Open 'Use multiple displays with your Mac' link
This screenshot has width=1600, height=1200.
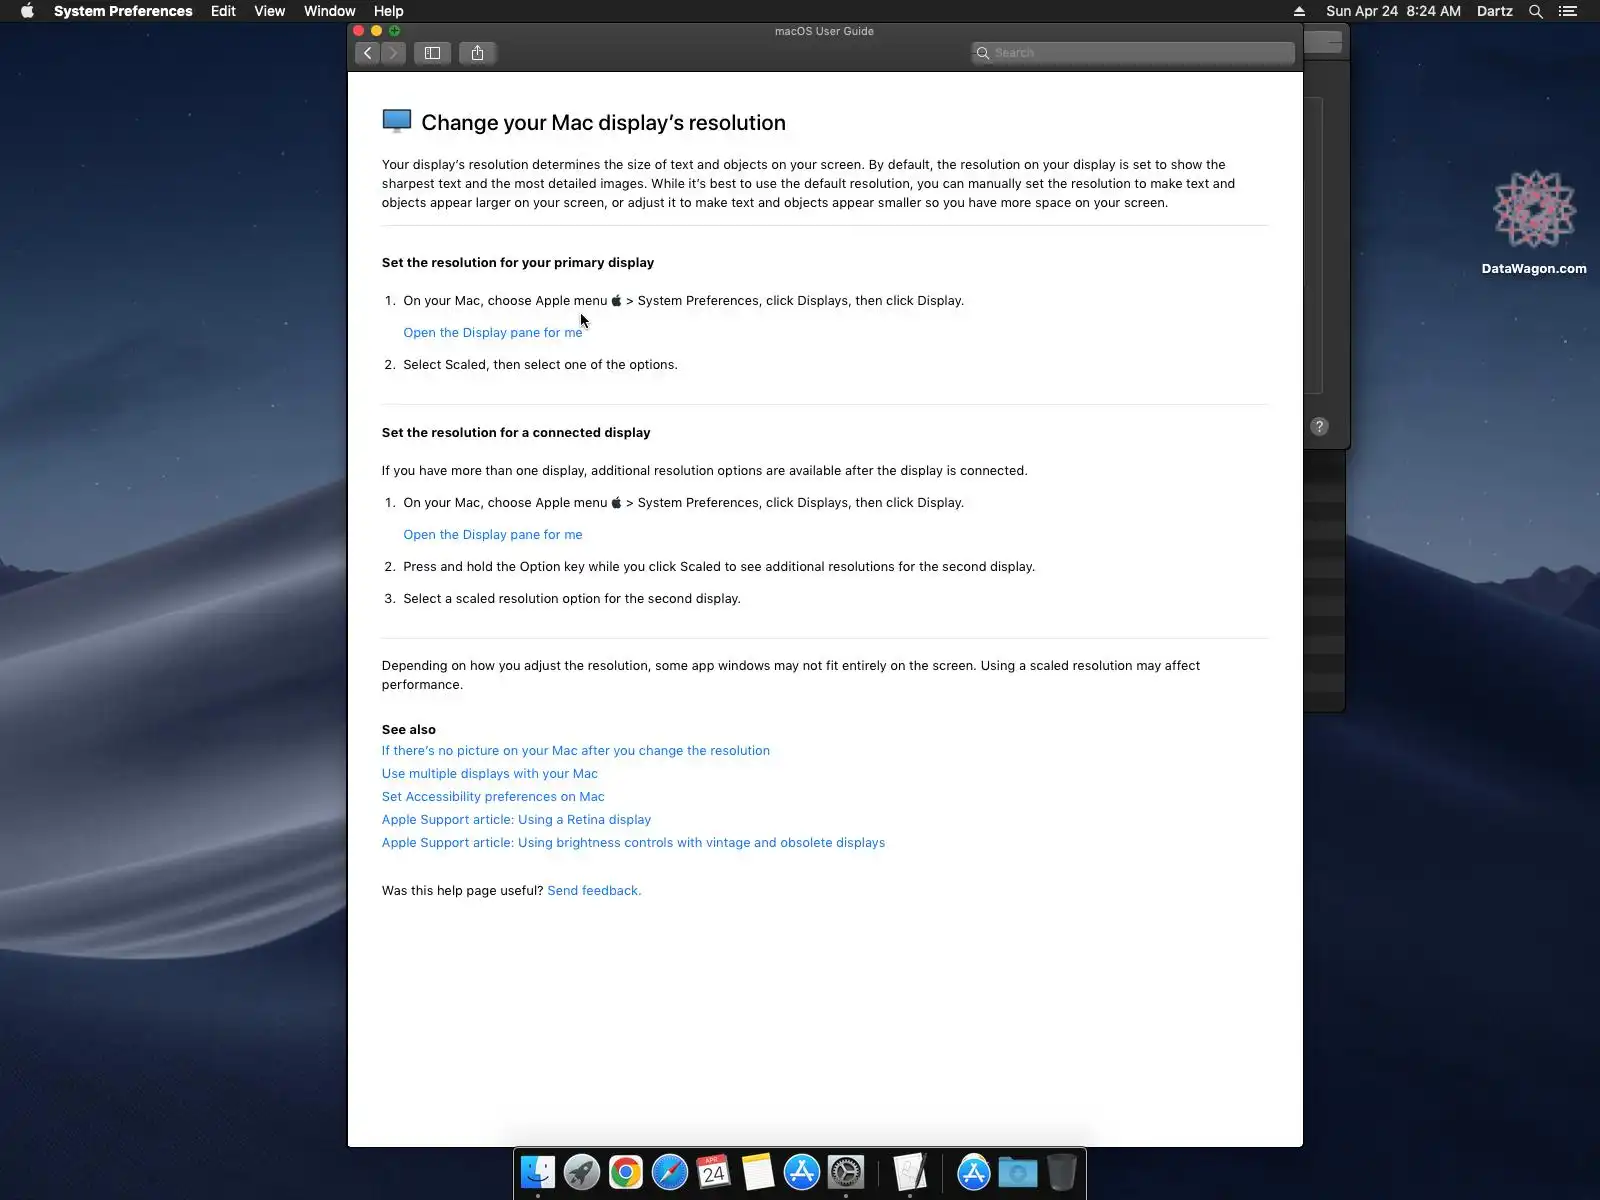tap(490, 774)
